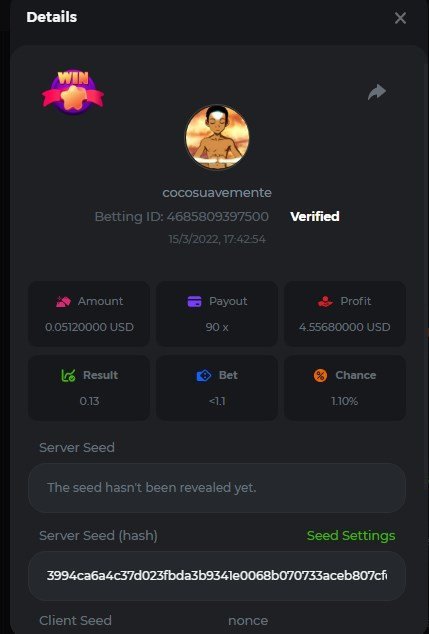Close the Details dialog
429x634 pixels.
tap(400, 18)
